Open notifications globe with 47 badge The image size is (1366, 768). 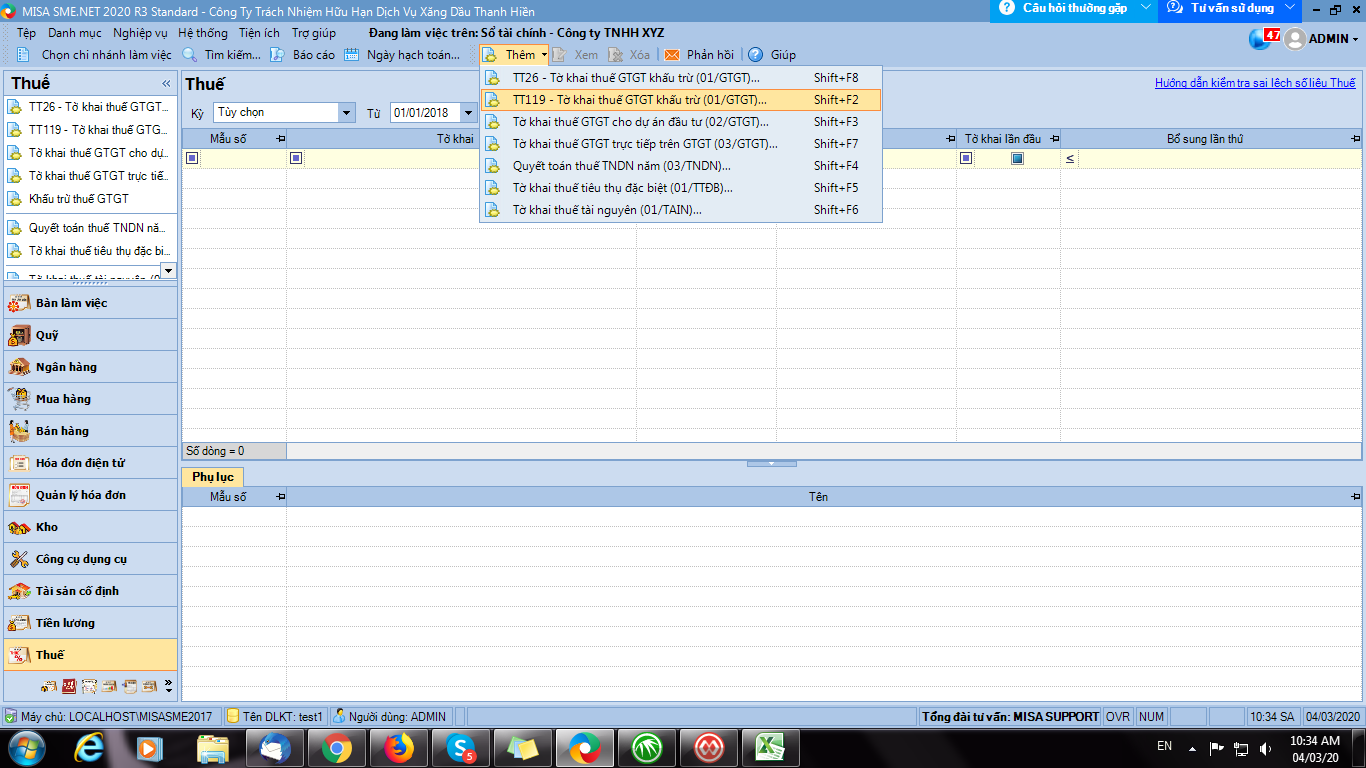(1263, 38)
